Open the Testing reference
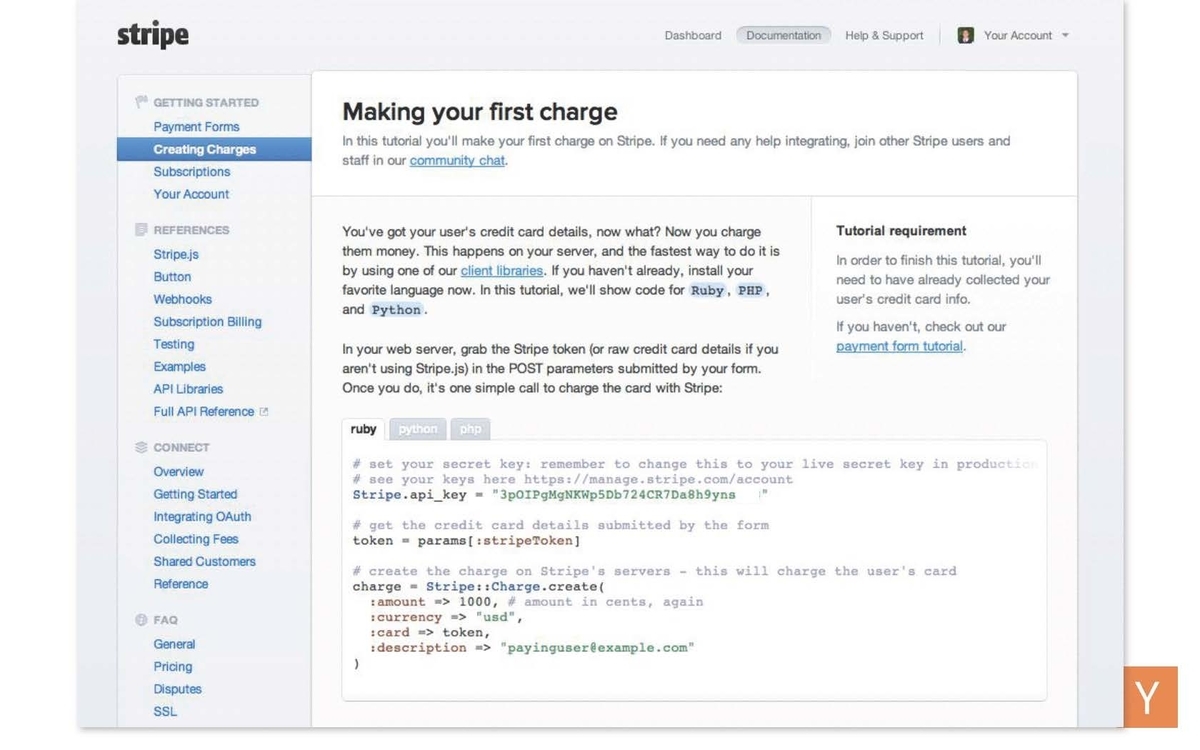1200x750 pixels. [174, 344]
